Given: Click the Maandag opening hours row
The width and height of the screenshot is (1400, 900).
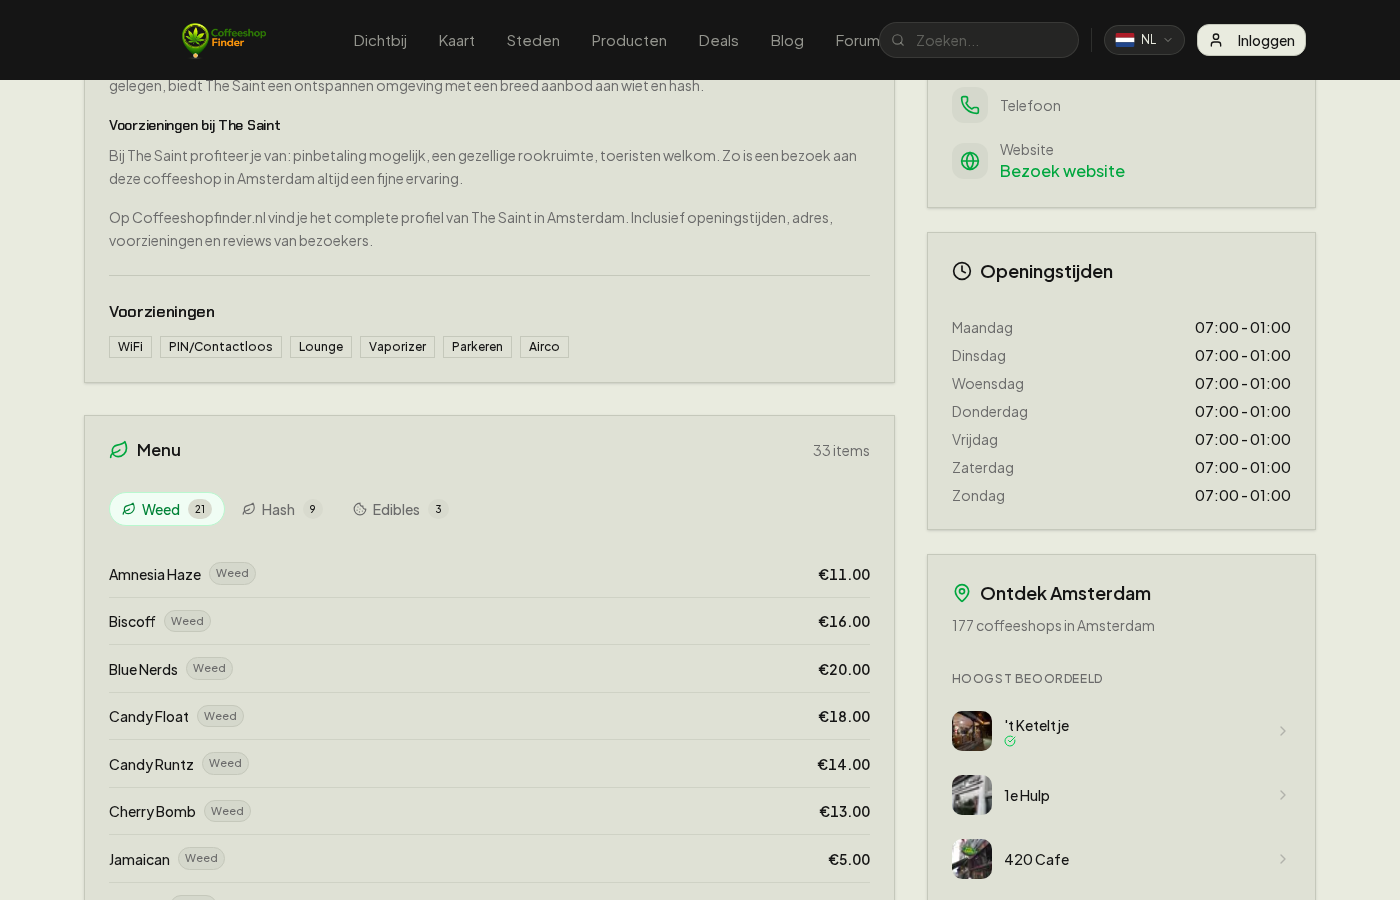Looking at the screenshot, I should pos(1121,327).
